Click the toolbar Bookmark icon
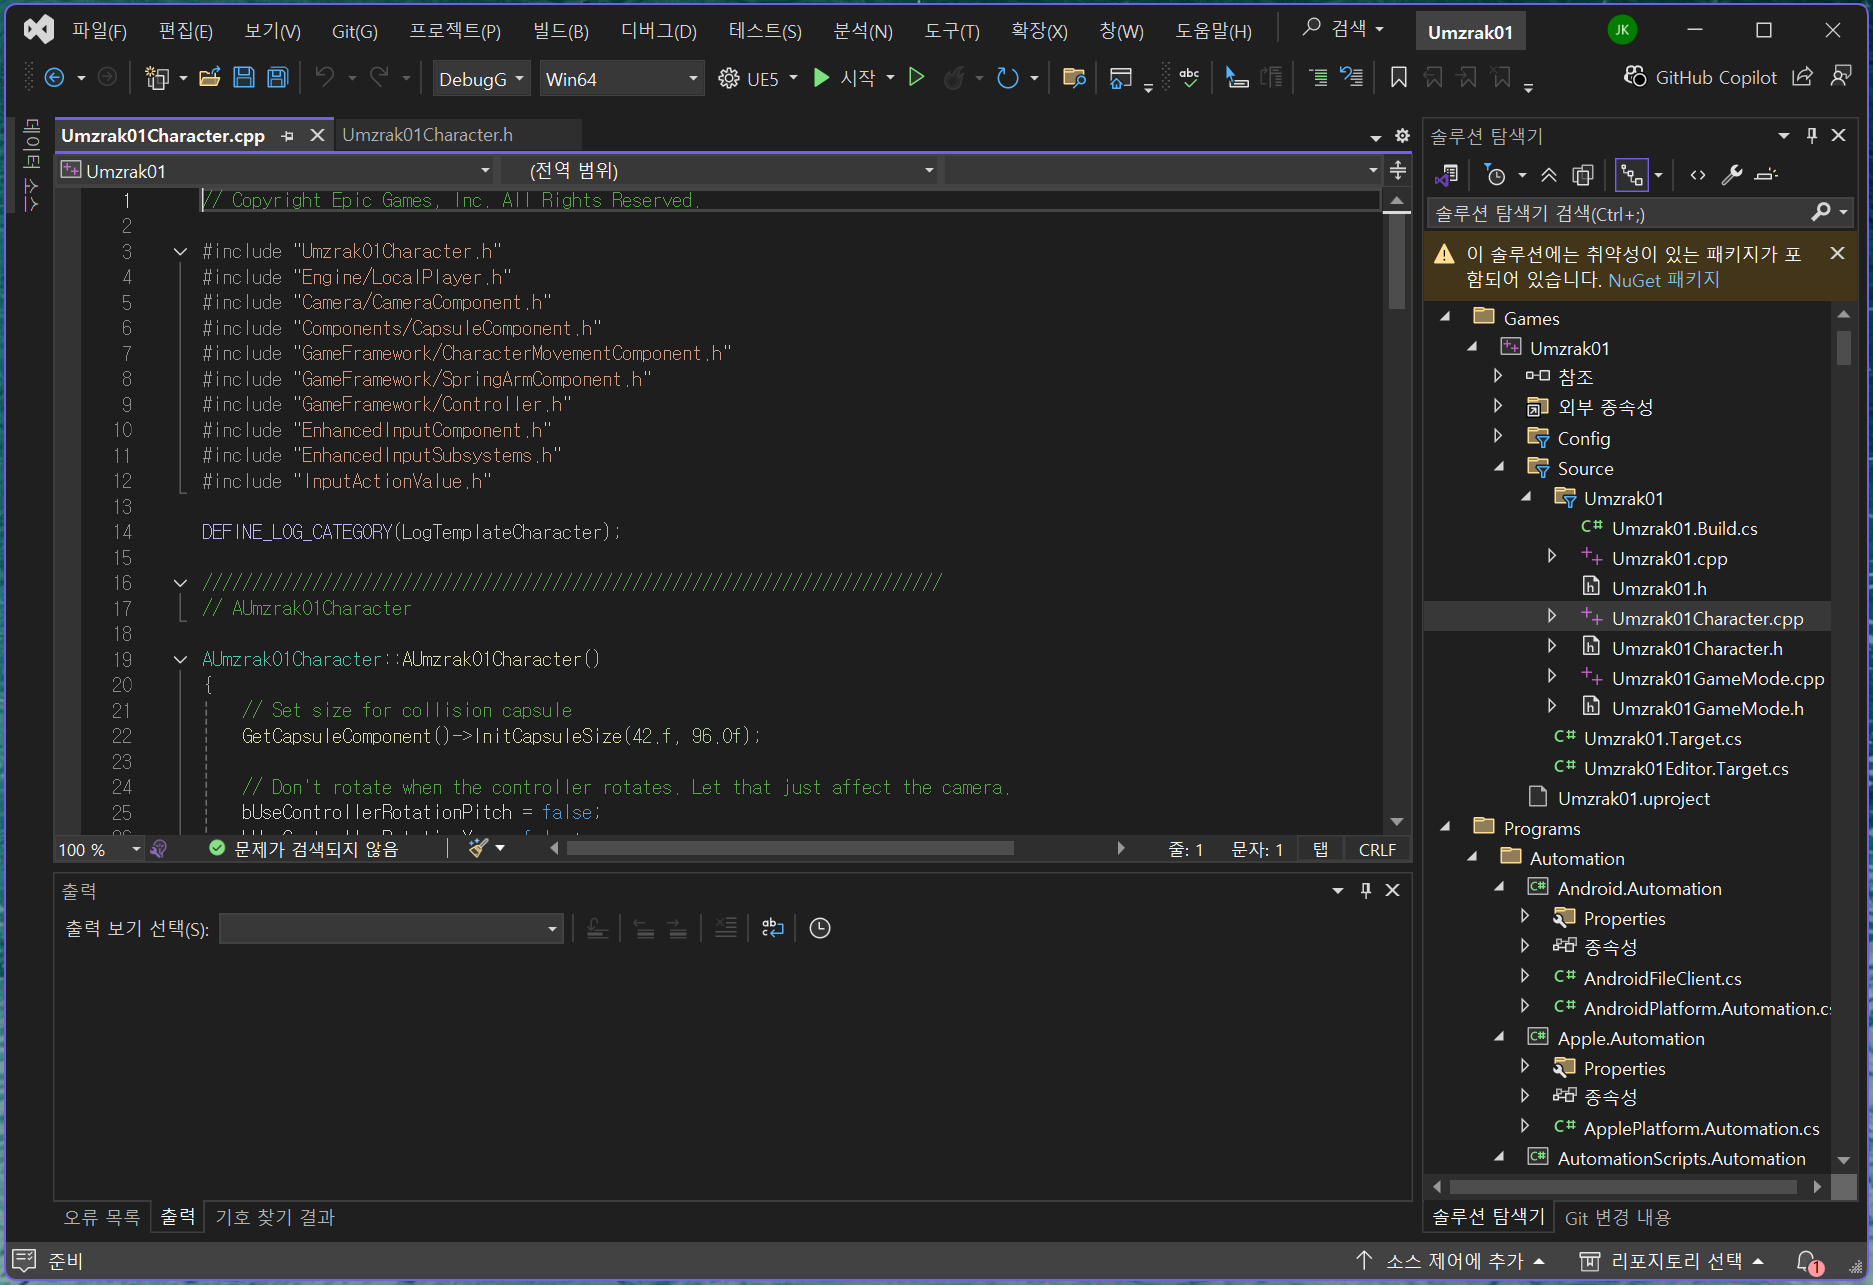1873x1285 pixels. 1398,77
